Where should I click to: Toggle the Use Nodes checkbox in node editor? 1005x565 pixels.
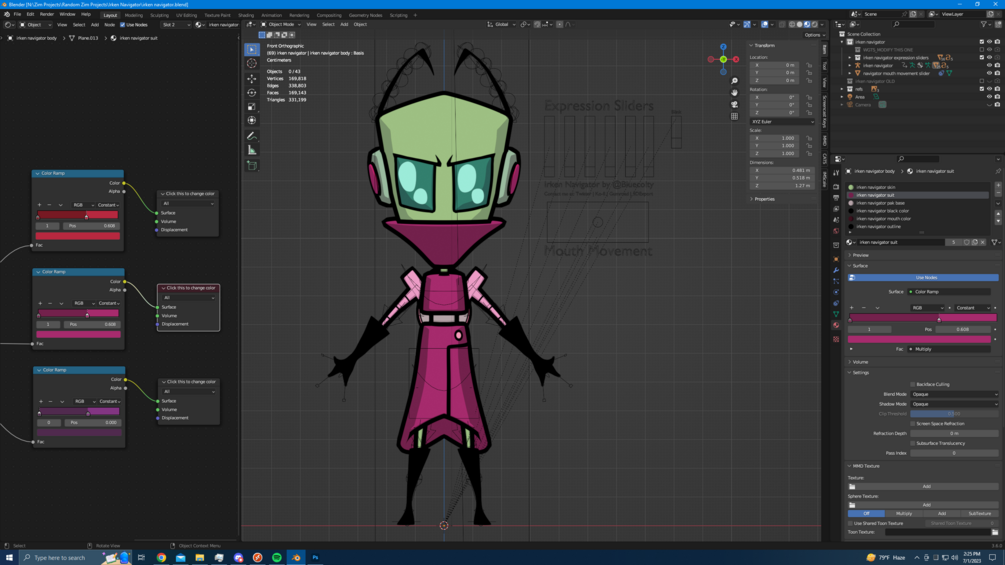pyautogui.click(x=123, y=25)
